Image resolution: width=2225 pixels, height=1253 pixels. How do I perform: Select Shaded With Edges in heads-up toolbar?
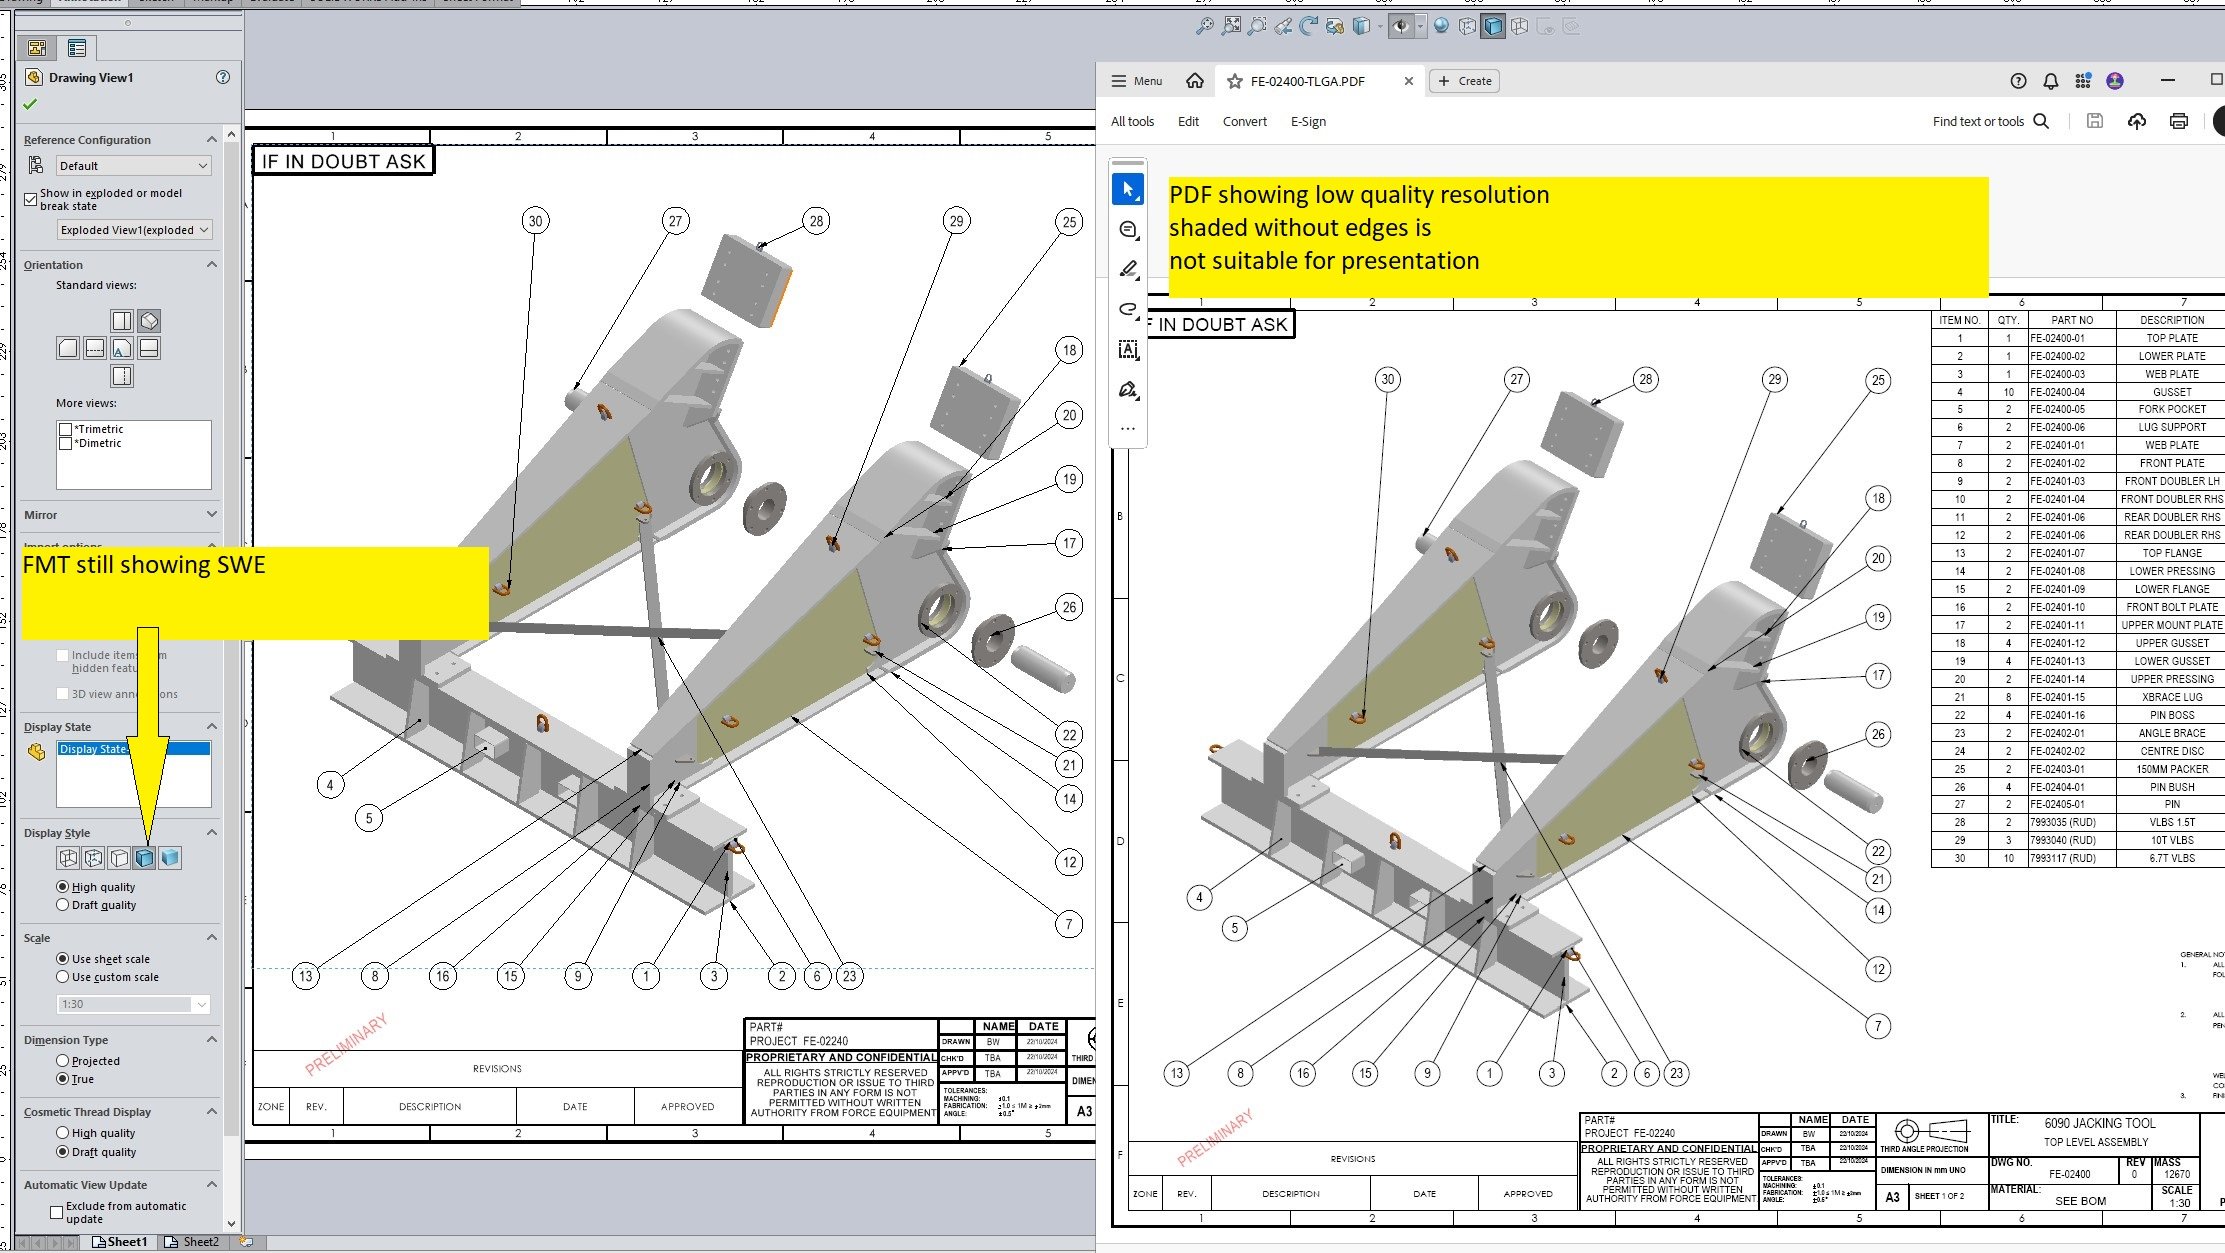(1493, 27)
